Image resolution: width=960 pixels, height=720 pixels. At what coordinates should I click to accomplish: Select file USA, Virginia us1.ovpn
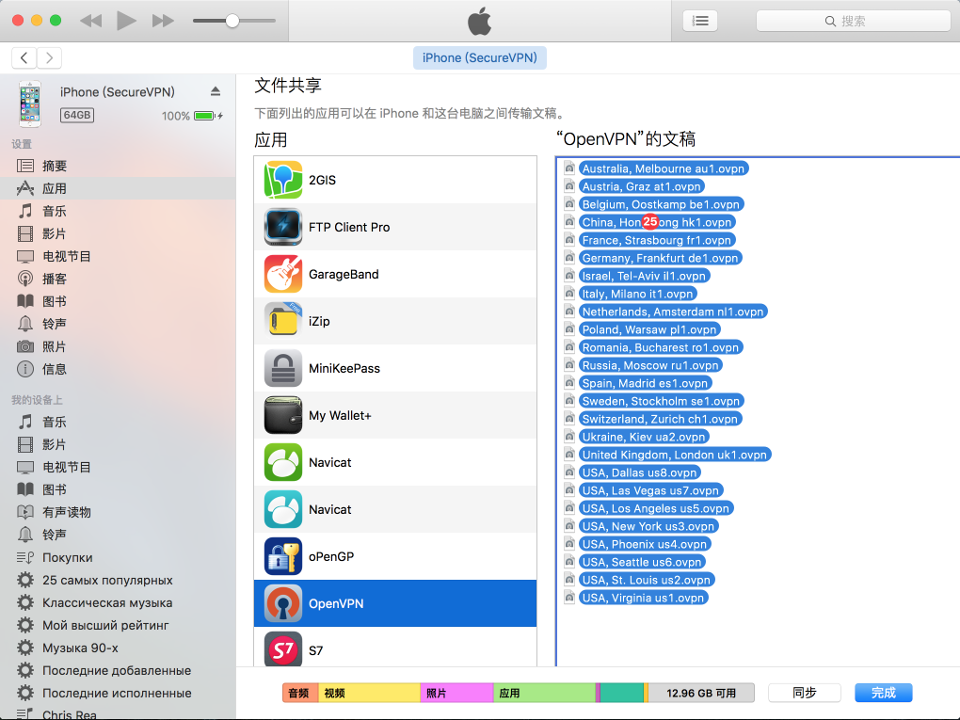pyautogui.click(x=643, y=598)
